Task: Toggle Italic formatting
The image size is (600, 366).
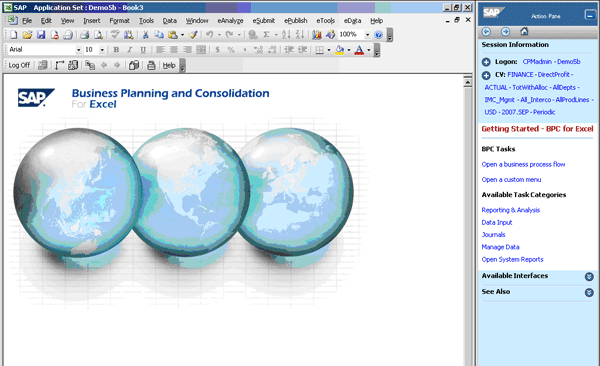Action: coord(130,50)
